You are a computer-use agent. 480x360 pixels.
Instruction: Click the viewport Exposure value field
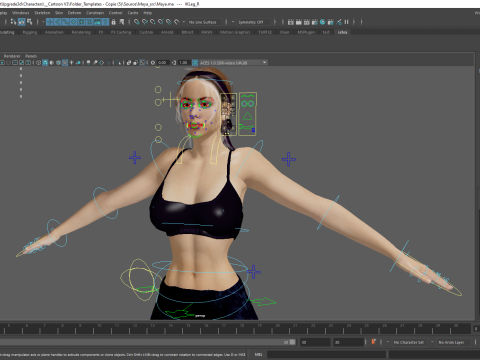163,63
